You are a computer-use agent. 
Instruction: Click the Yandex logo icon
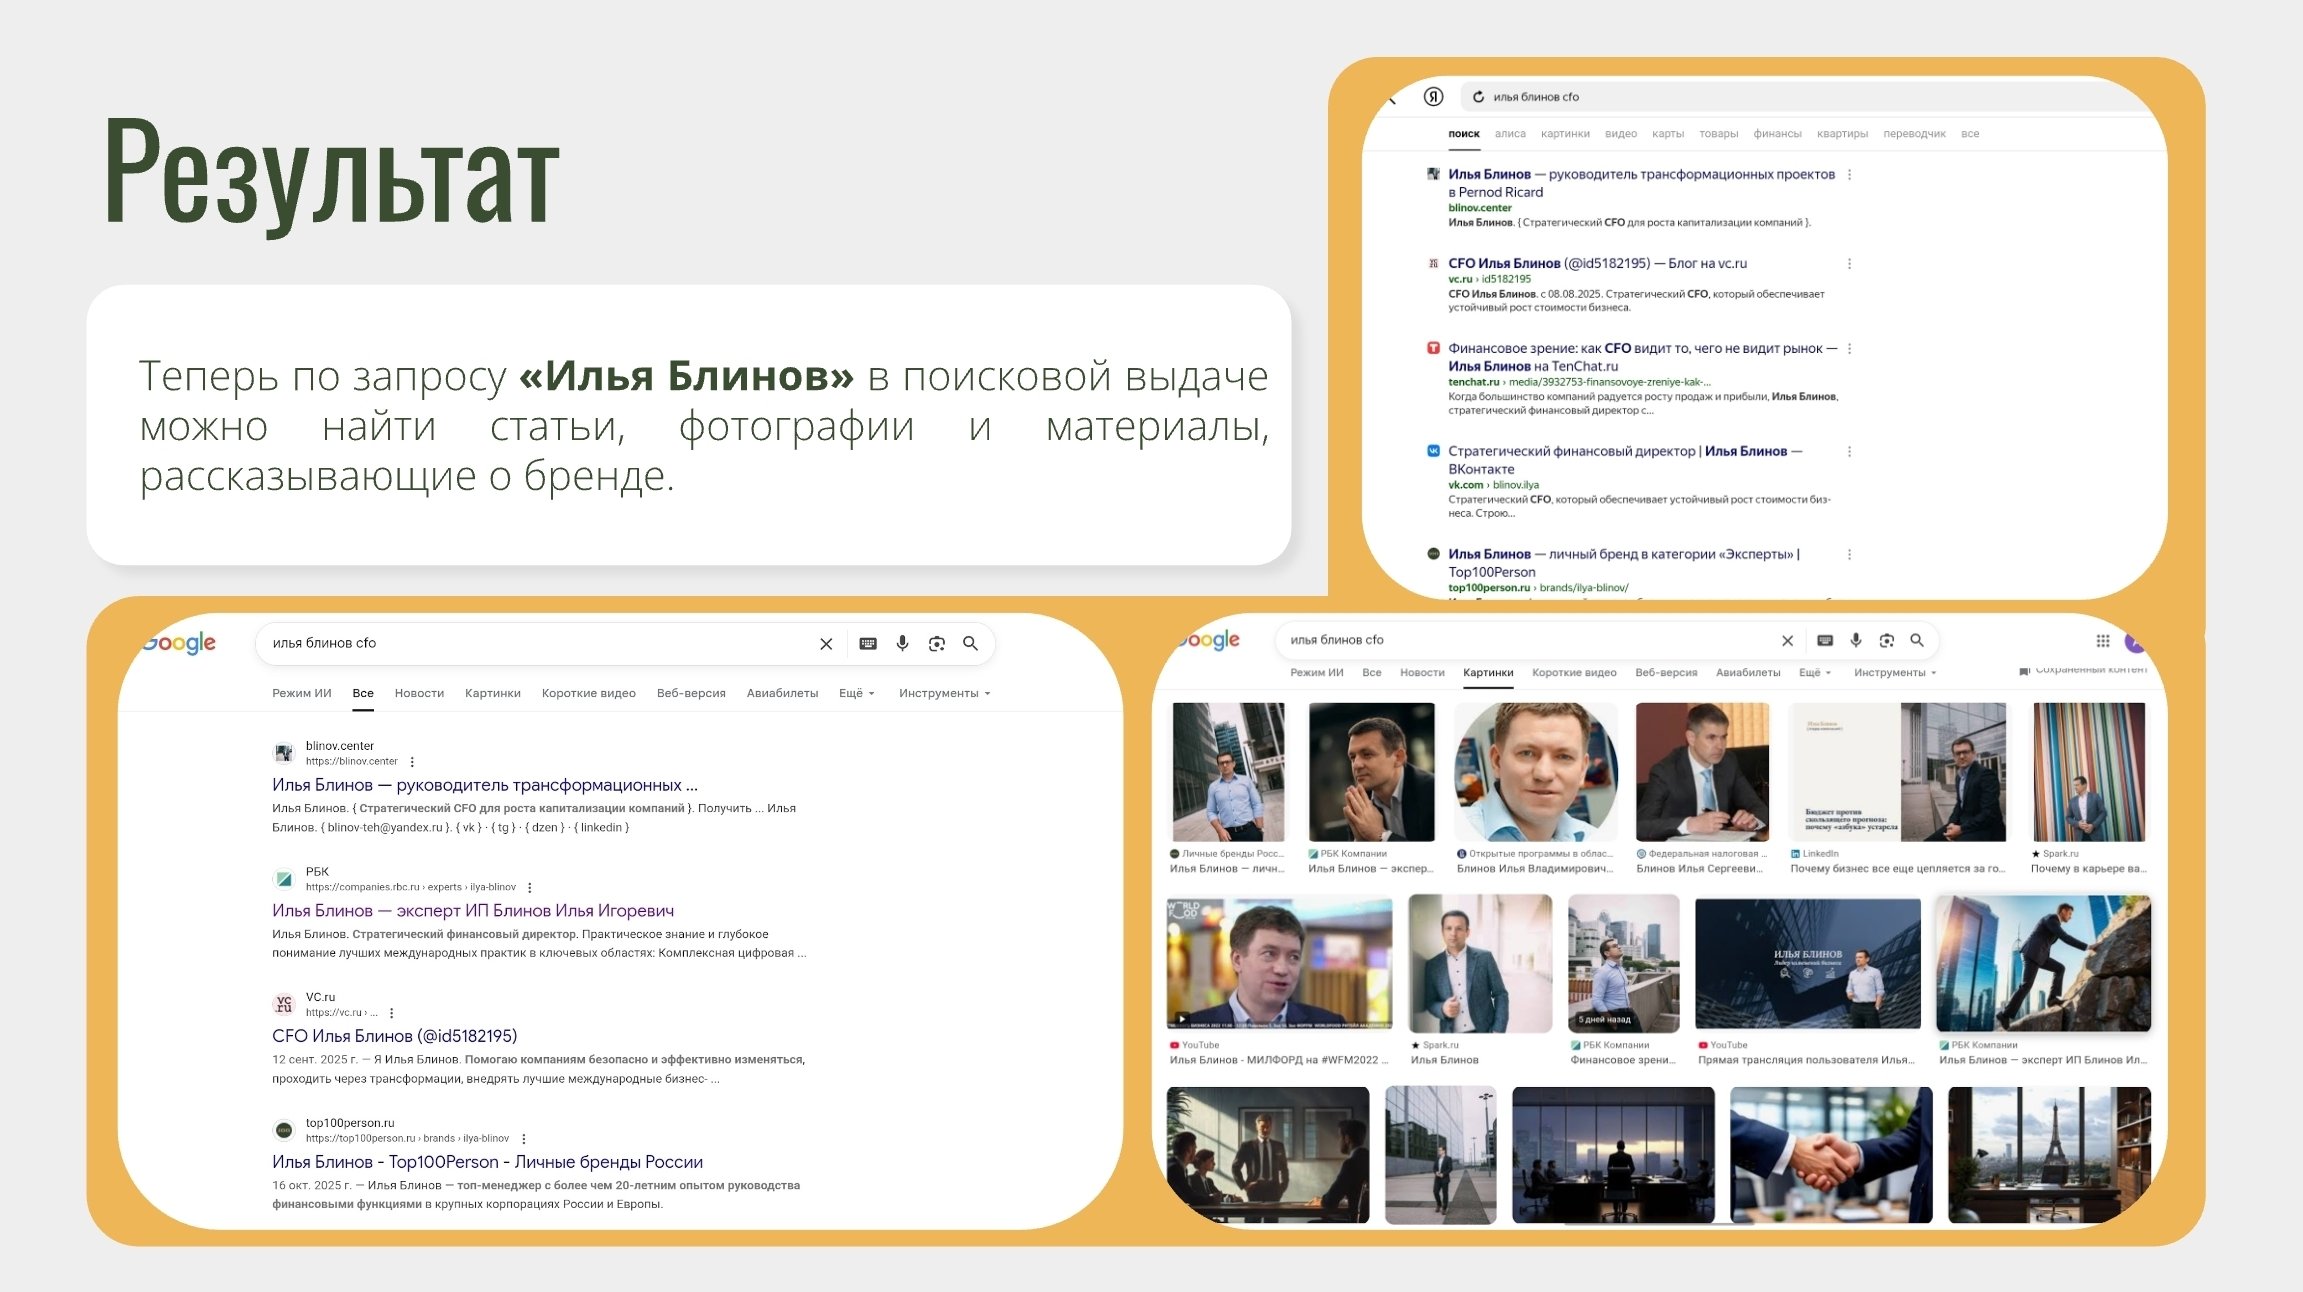(1433, 96)
